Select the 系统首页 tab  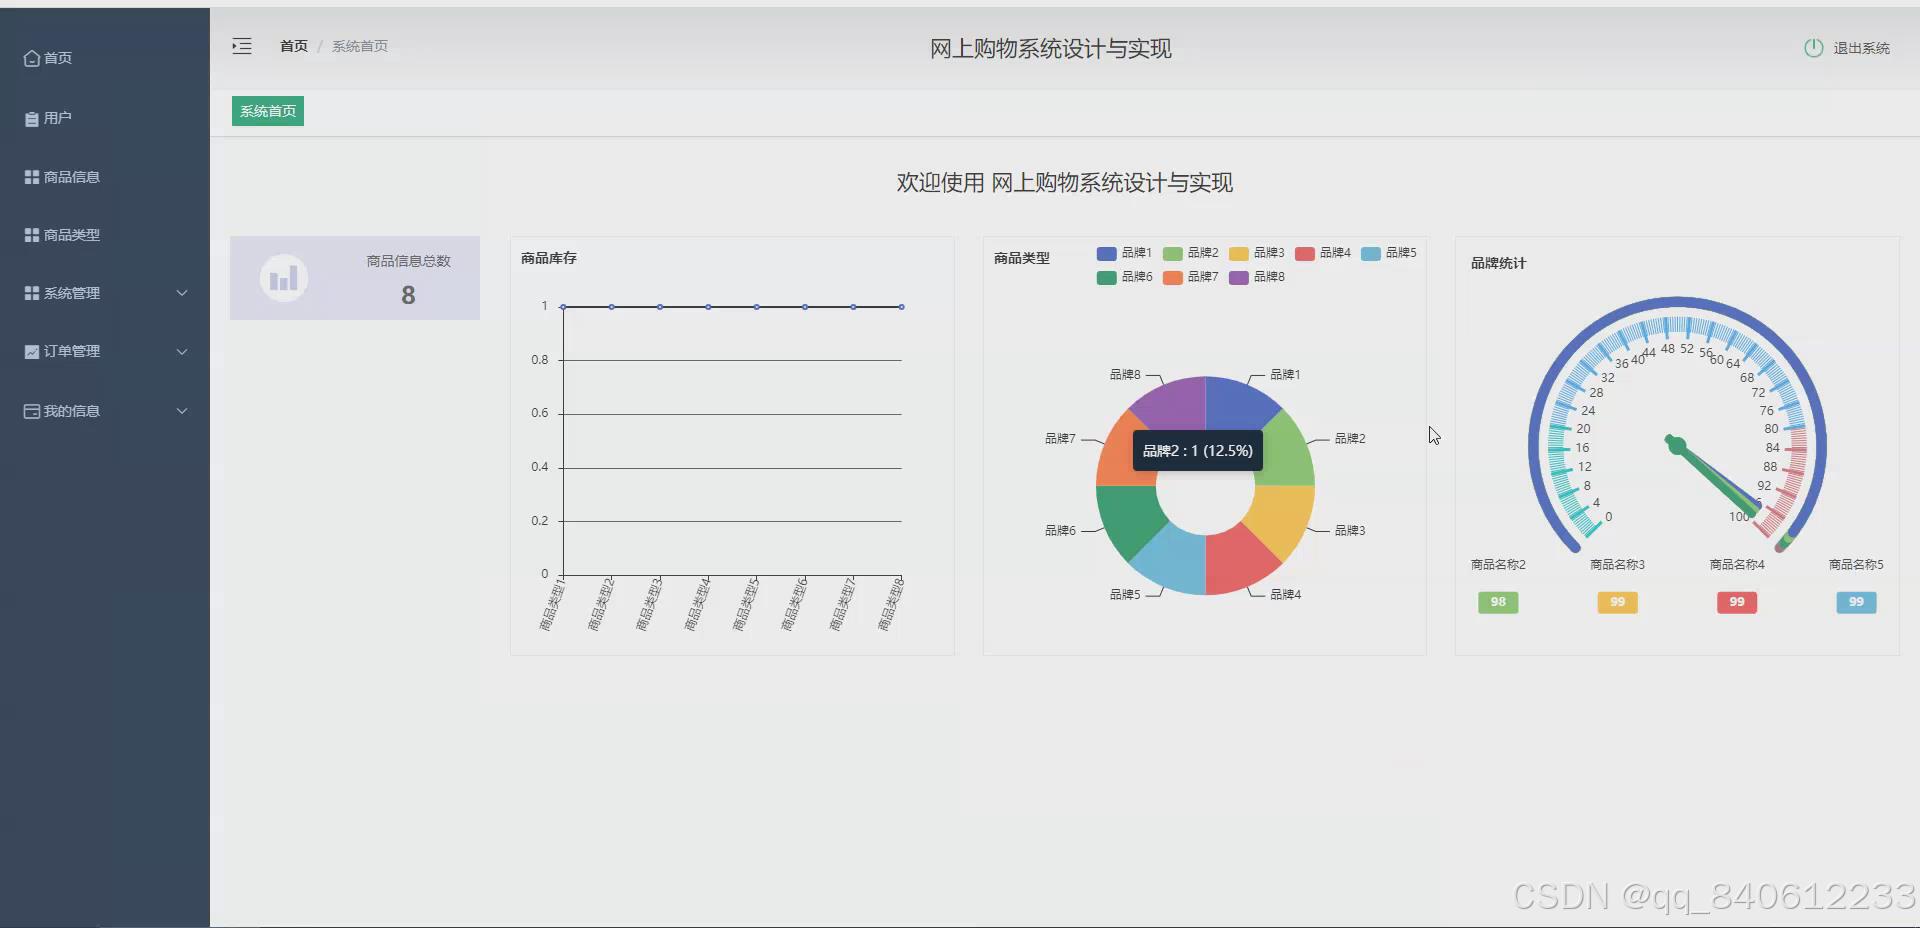(x=267, y=111)
